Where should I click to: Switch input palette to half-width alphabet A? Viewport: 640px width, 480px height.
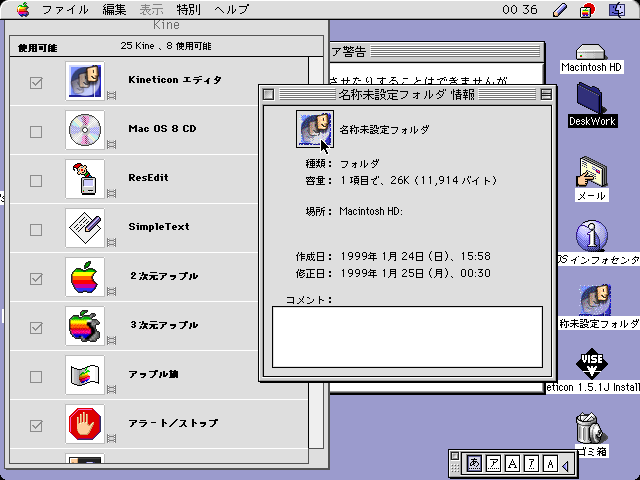click(x=550, y=464)
